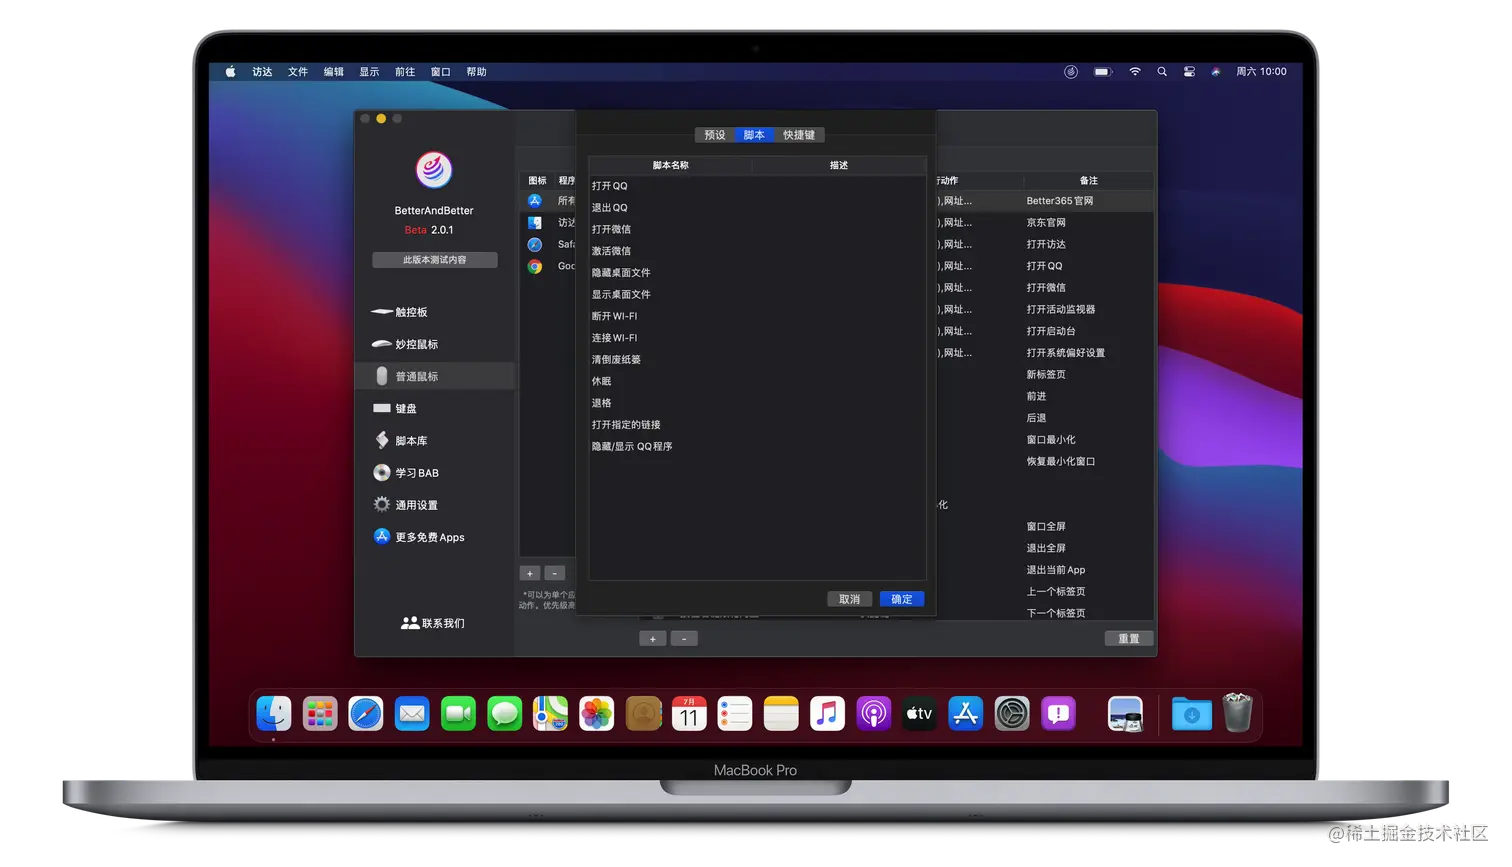
Task: Switch to the 脚本 tab
Action: pyautogui.click(x=754, y=135)
